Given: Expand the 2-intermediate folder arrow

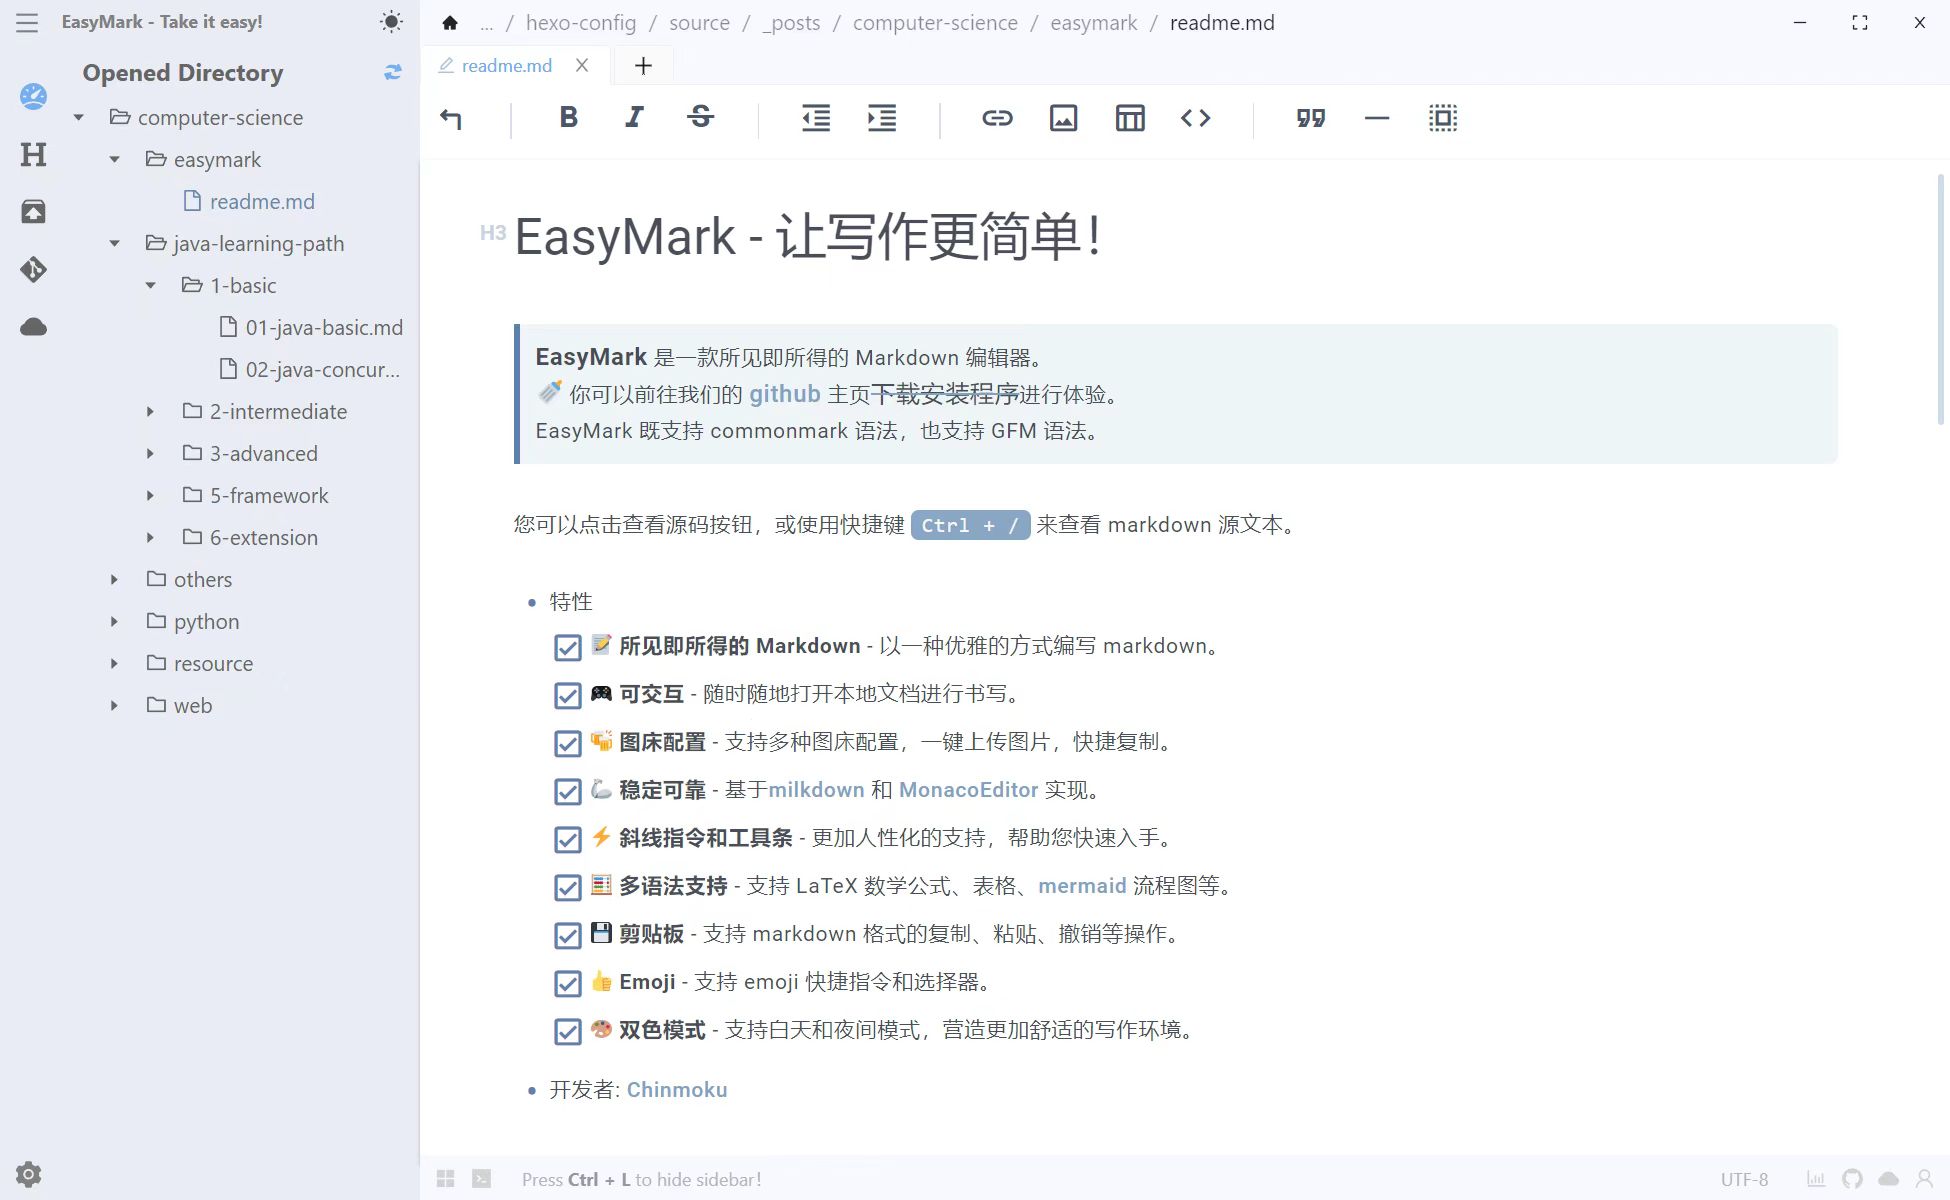Looking at the screenshot, I should (151, 412).
